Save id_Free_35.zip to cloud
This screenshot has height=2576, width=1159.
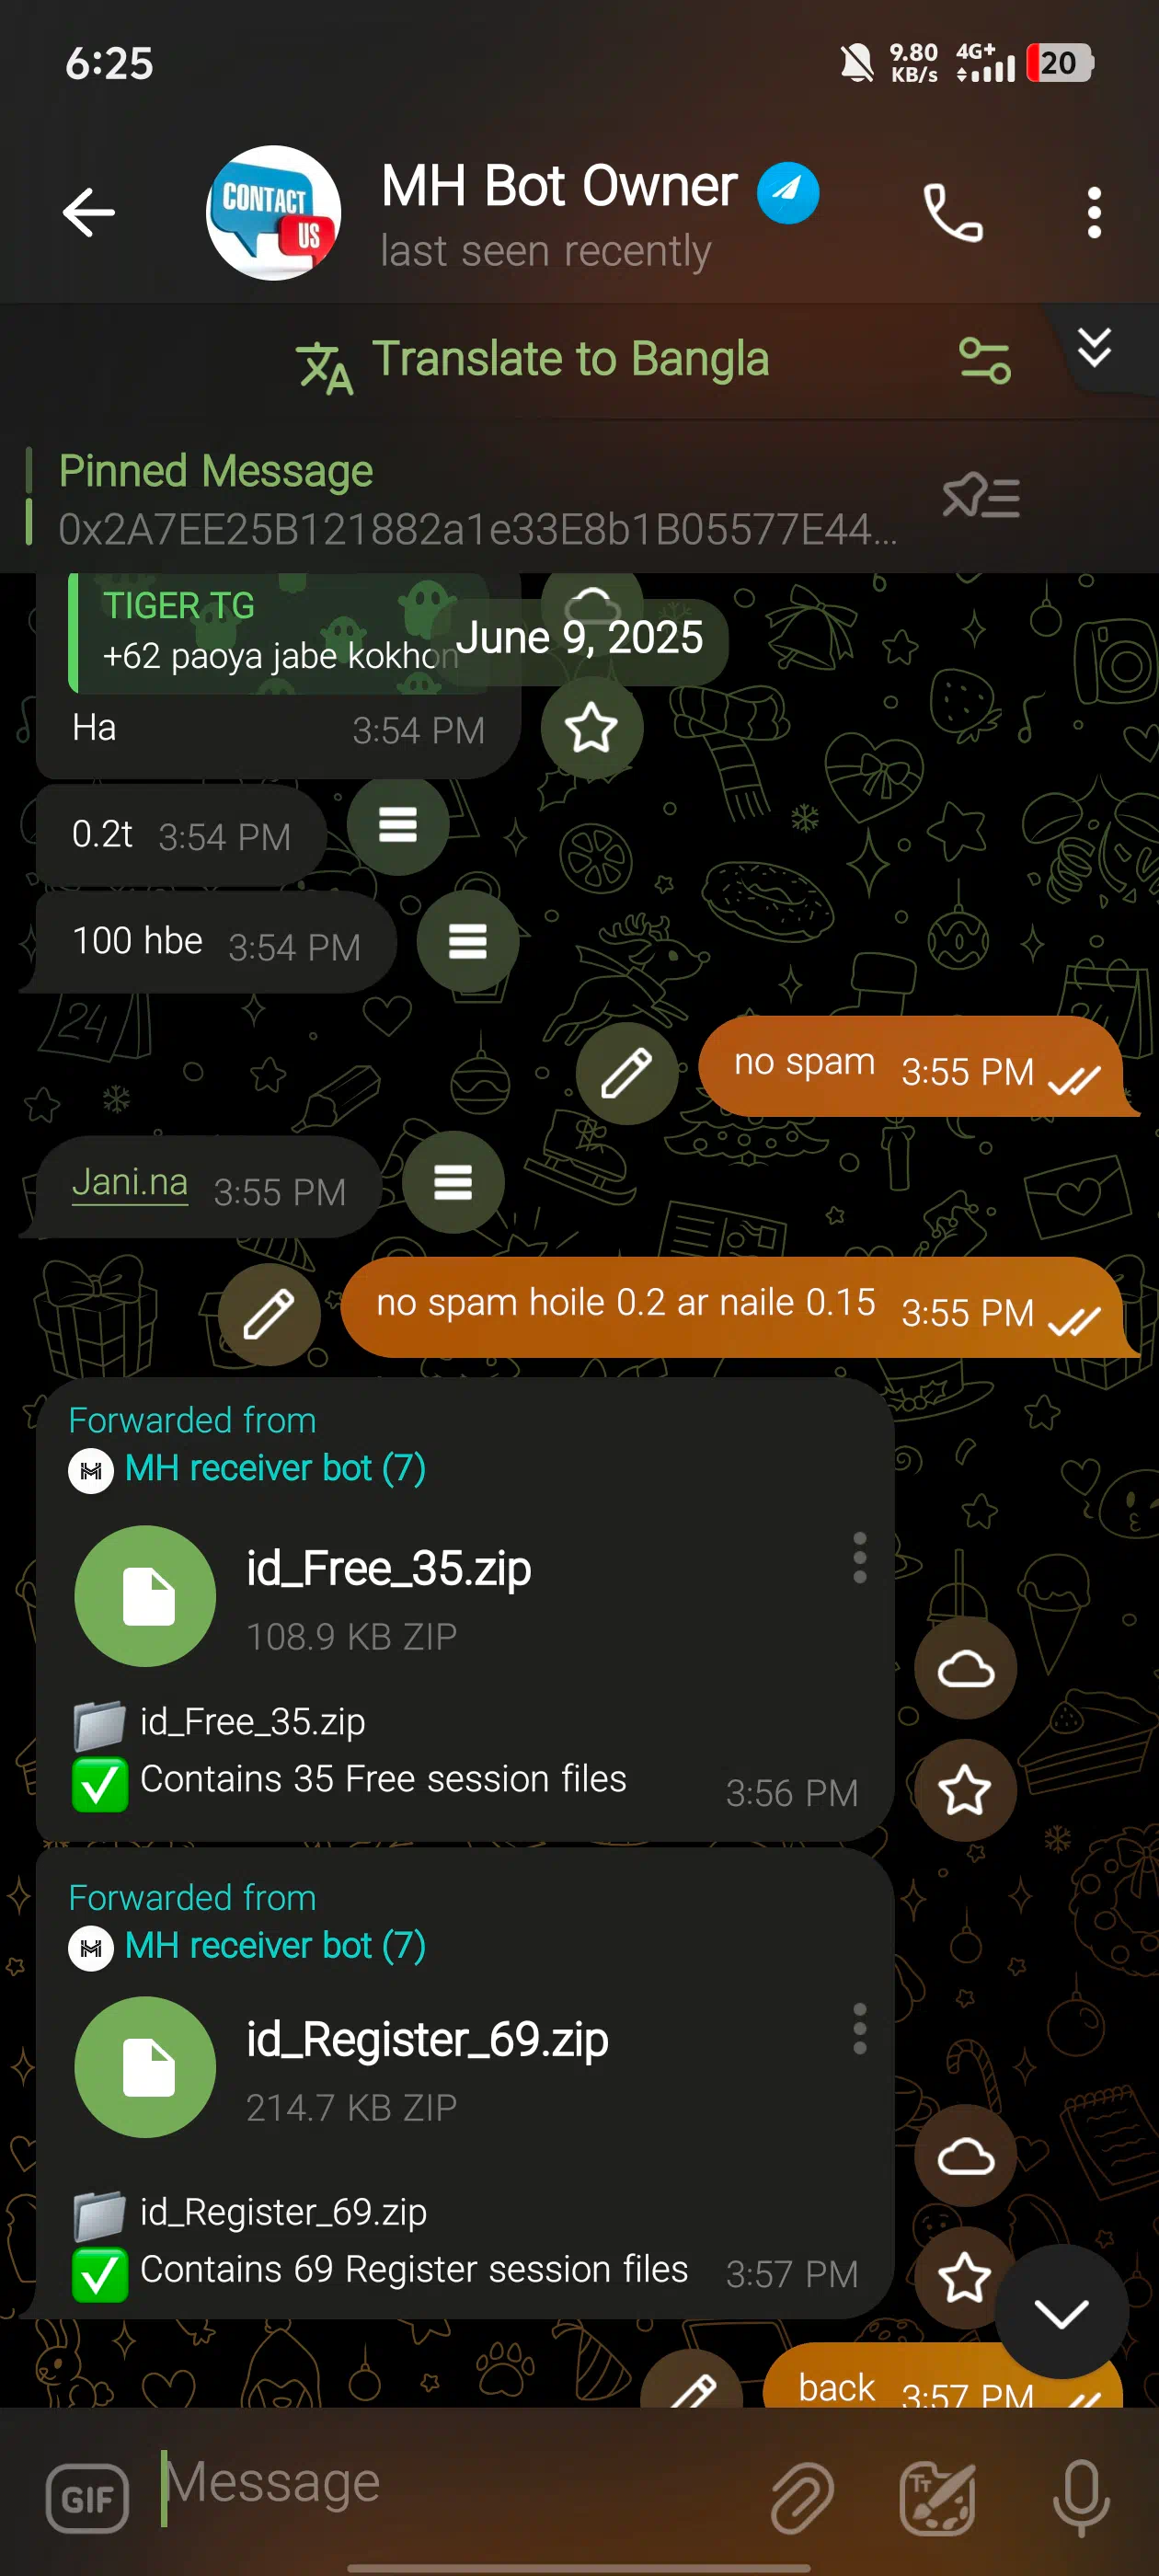tap(965, 1668)
